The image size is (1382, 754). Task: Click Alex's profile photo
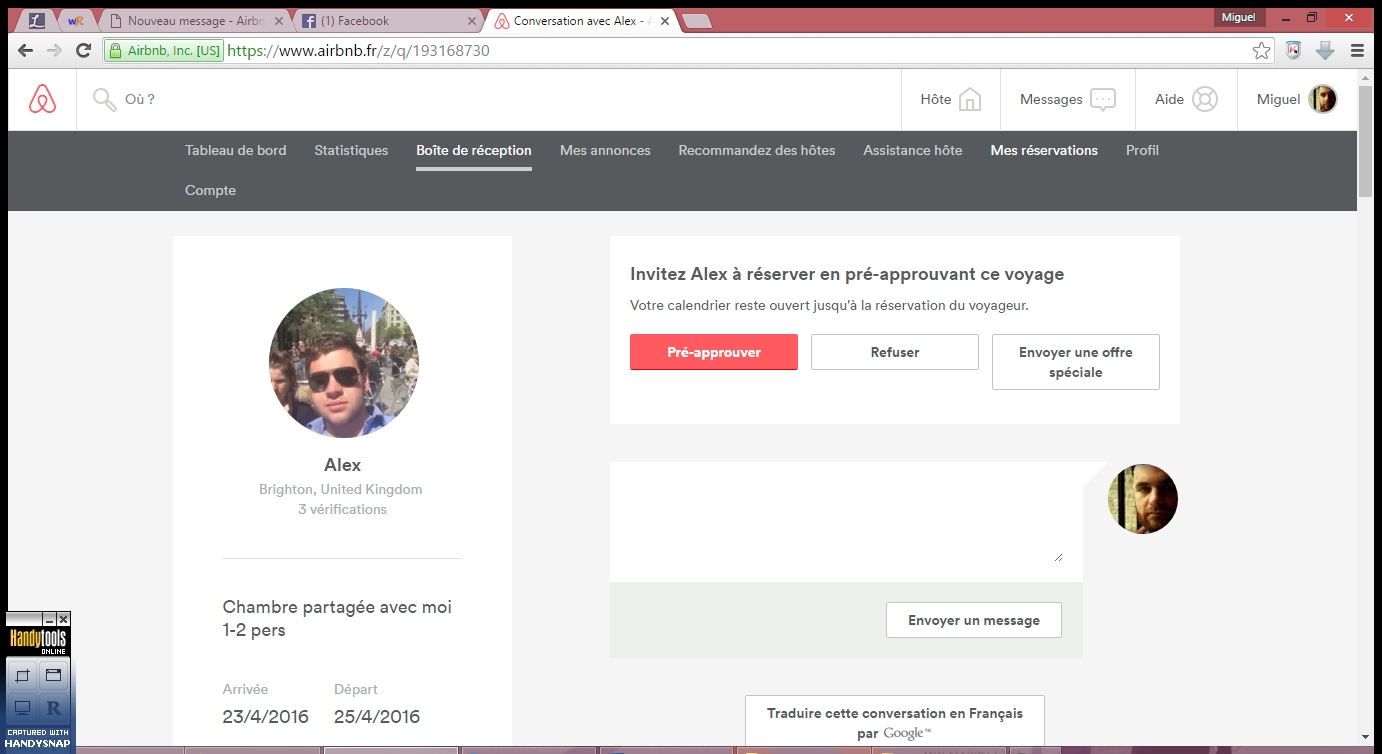(343, 363)
